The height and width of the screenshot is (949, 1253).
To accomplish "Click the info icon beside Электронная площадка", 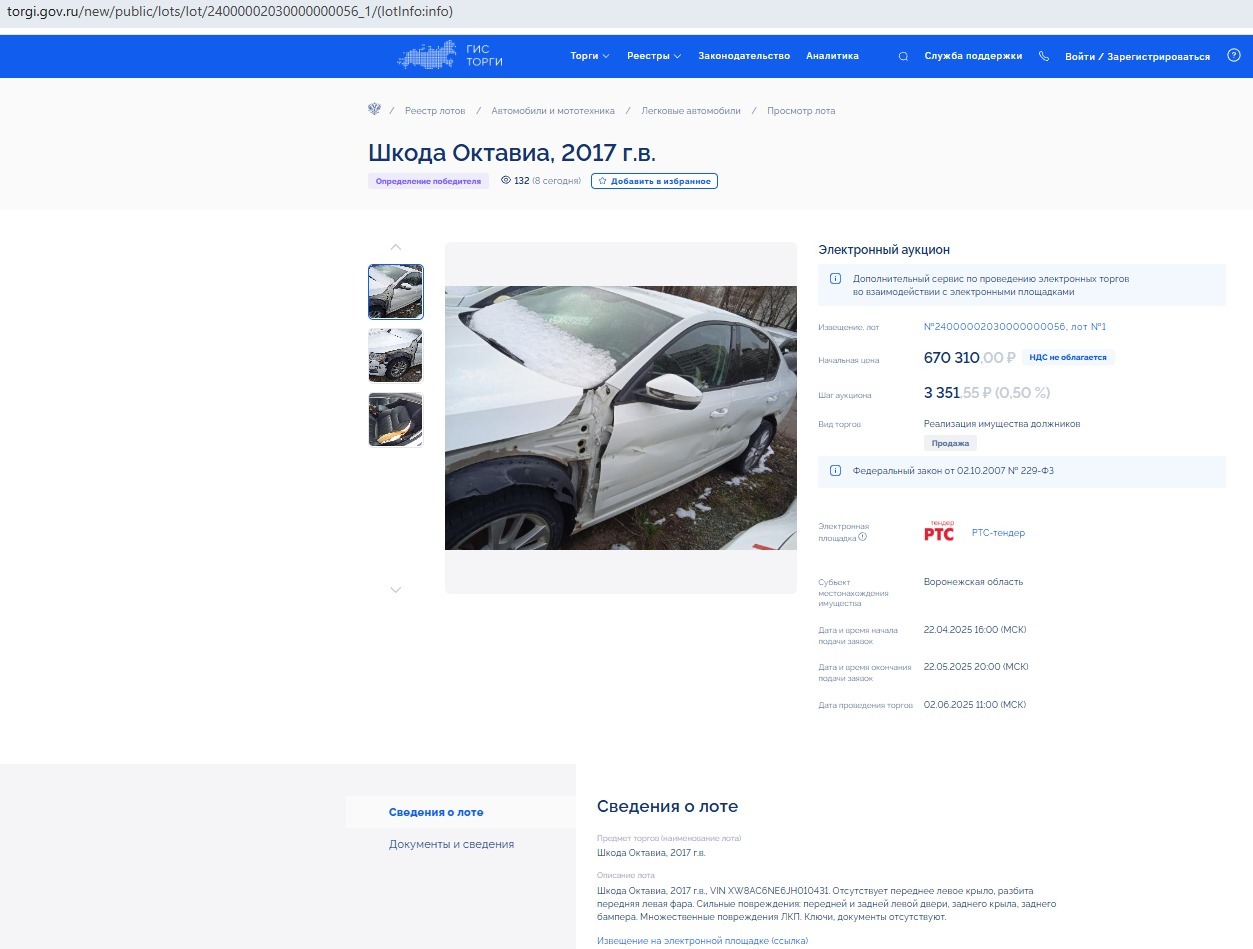I will pyautogui.click(x=862, y=537).
